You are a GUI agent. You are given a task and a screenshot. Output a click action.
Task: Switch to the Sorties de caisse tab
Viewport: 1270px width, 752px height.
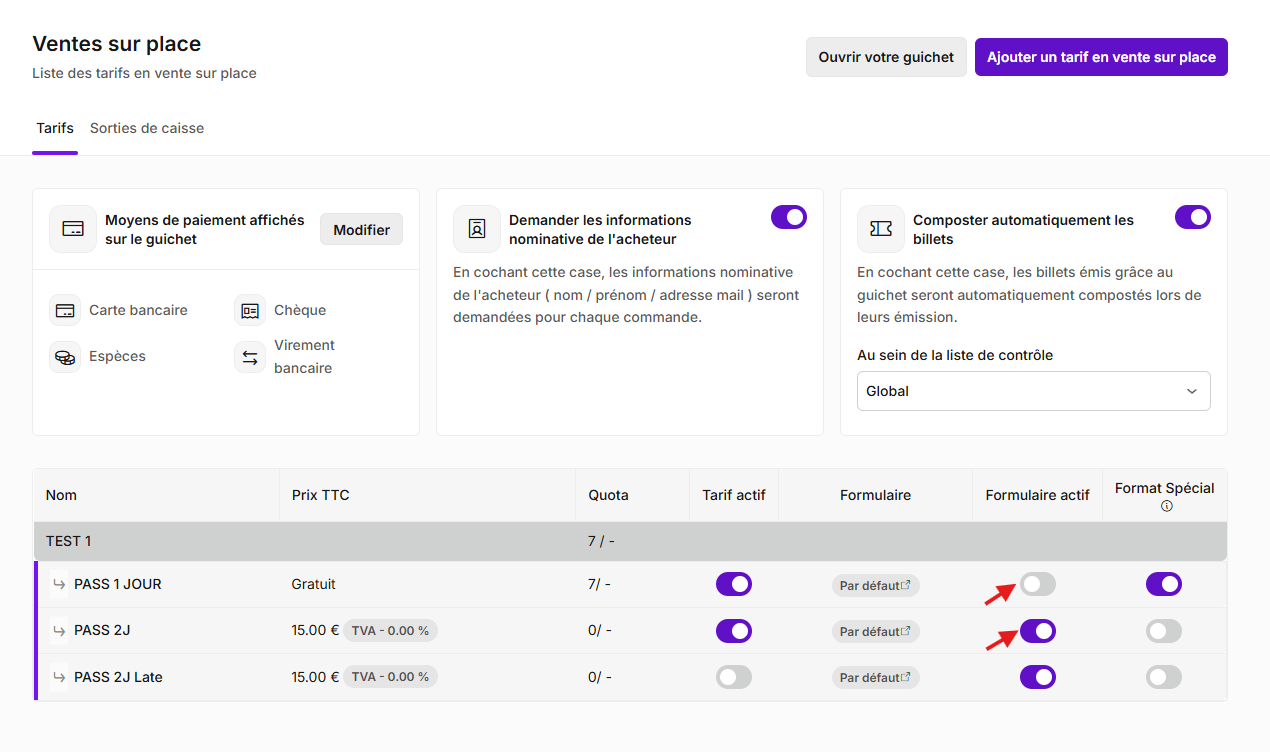pos(147,128)
